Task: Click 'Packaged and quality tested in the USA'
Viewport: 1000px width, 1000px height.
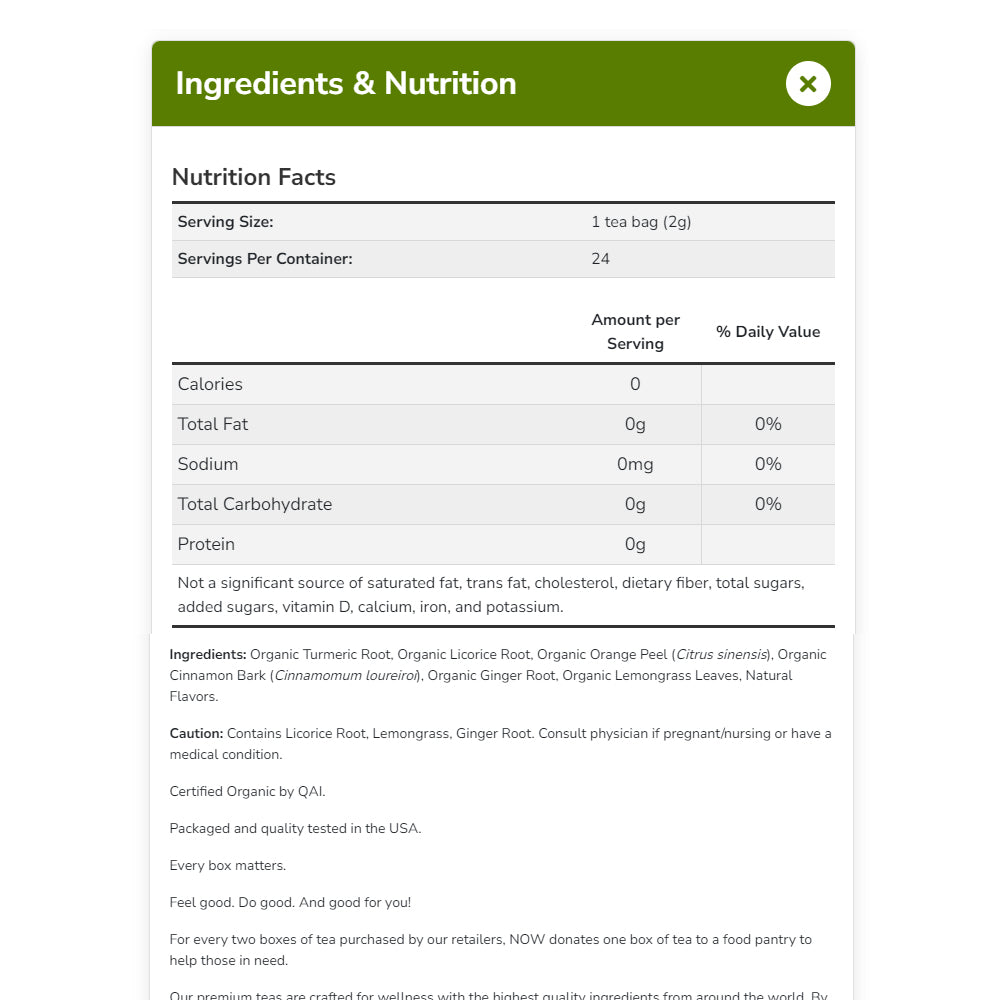Action: [x=295, y=829]
